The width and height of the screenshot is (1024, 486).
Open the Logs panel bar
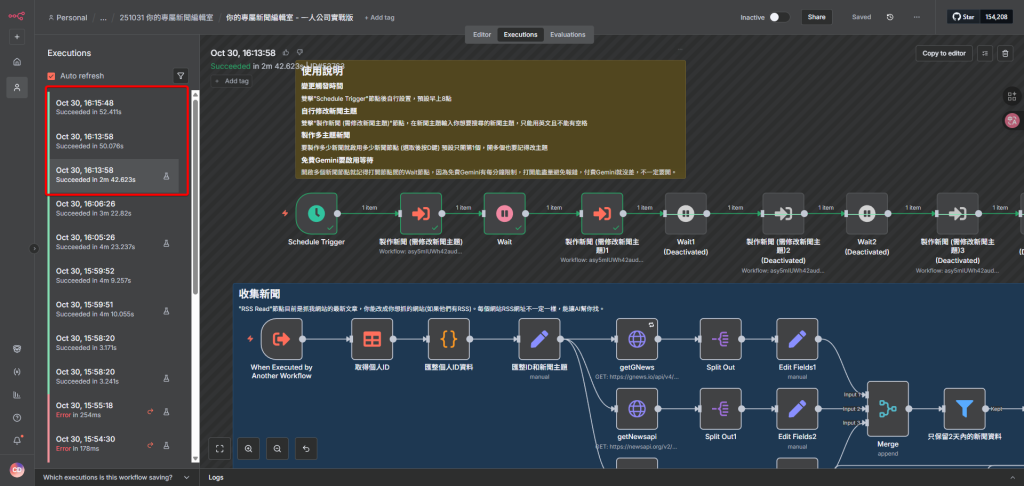coord(611,478)
